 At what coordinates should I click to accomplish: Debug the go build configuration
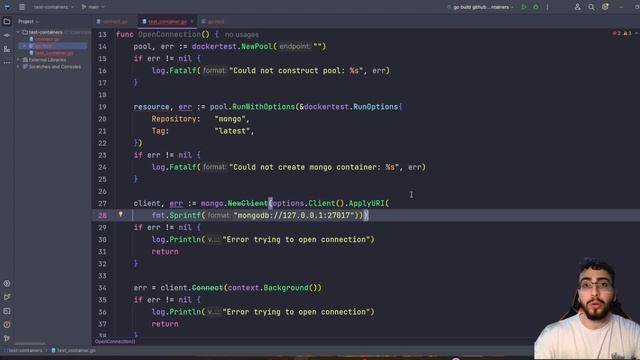[x=536, y=7]
